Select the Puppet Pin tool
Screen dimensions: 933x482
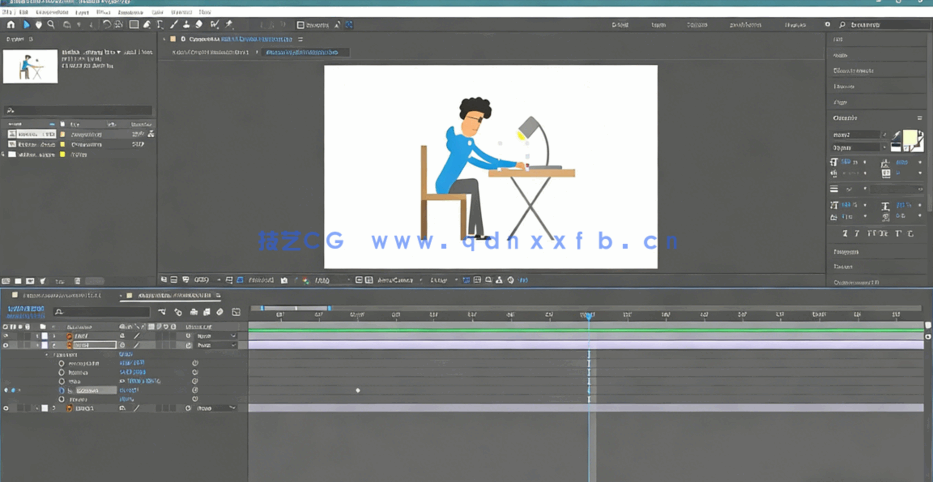coord(229,25)
